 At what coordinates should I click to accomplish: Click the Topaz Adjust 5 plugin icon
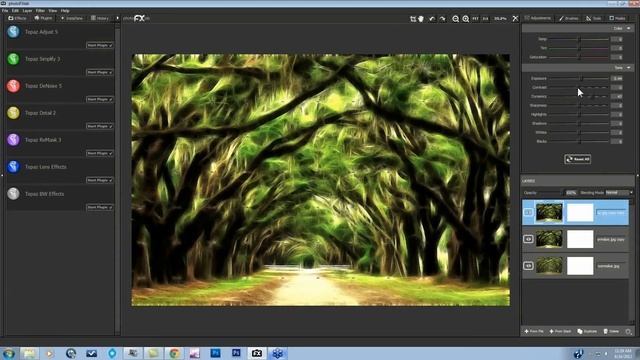pos(13,32)
